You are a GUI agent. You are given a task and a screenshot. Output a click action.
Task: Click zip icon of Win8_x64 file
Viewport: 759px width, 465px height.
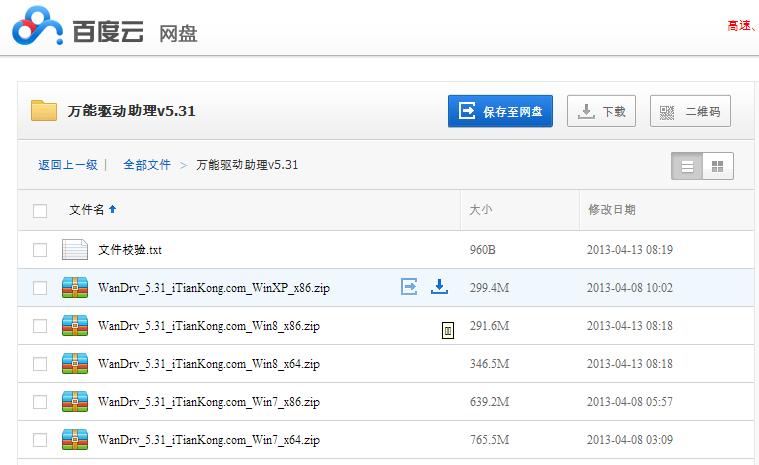pyautogui.click(x=75, y=363)
